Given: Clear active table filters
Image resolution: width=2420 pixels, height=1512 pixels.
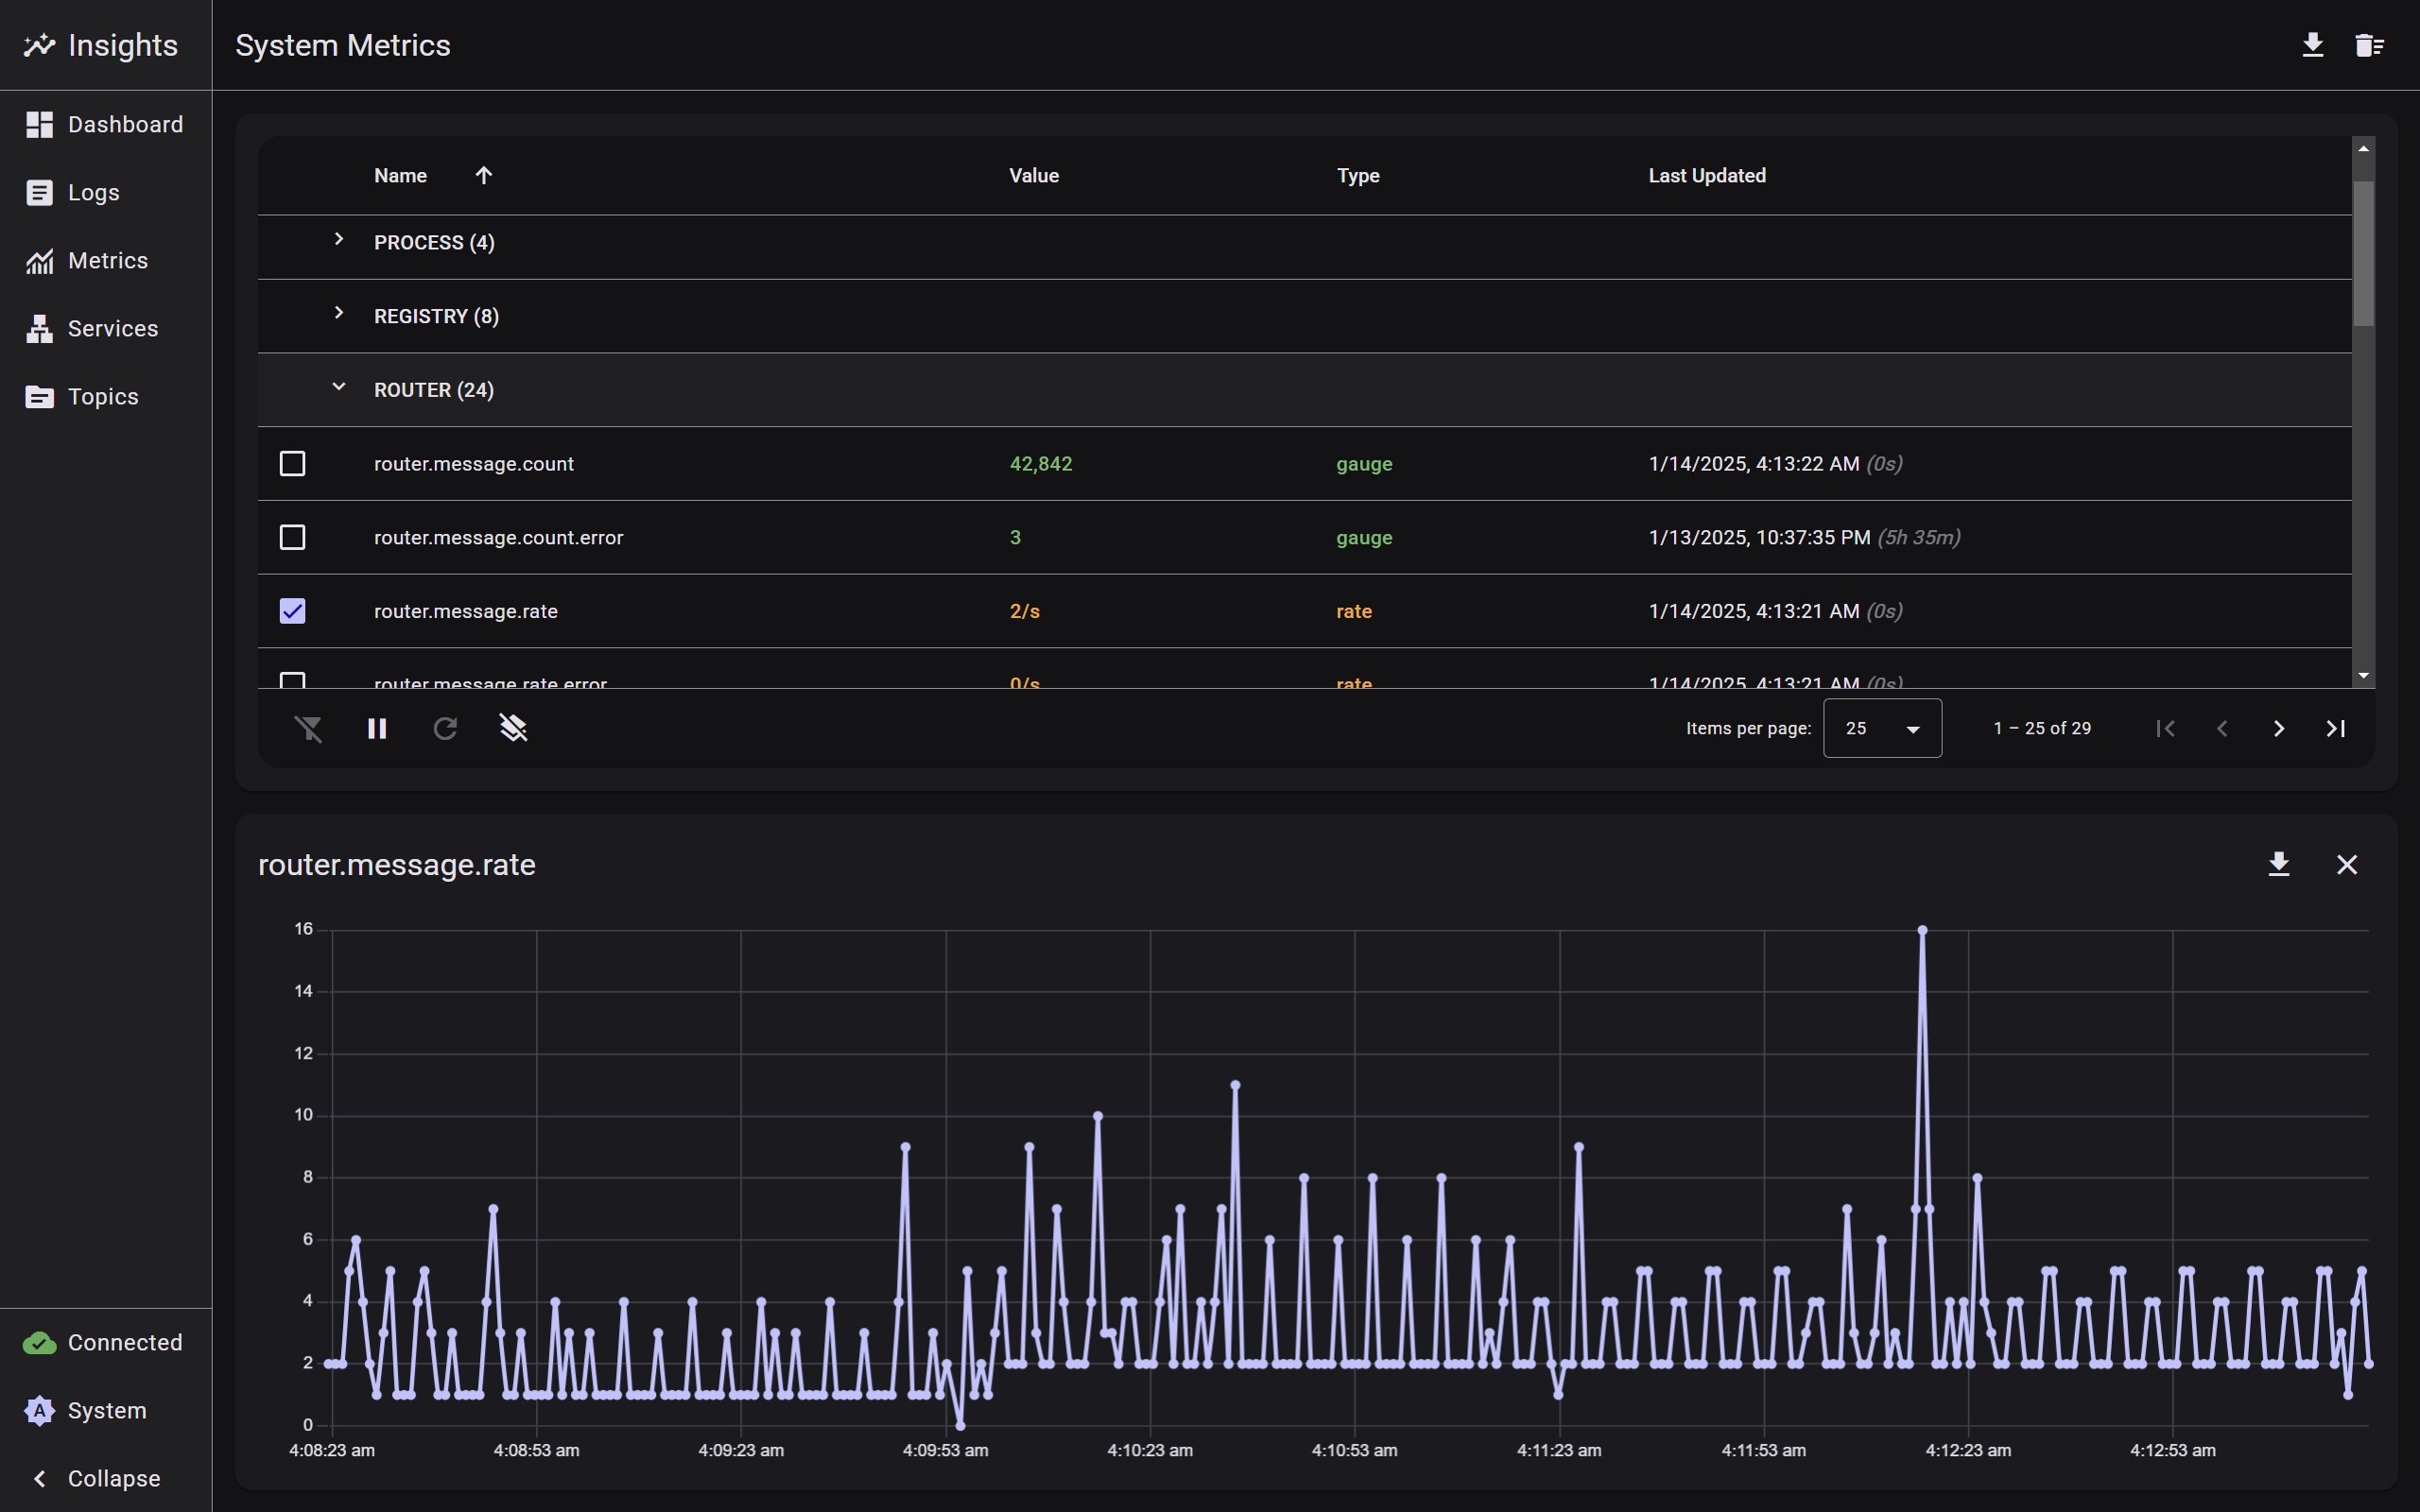Looking at the screenshot, I should [310, 728].
